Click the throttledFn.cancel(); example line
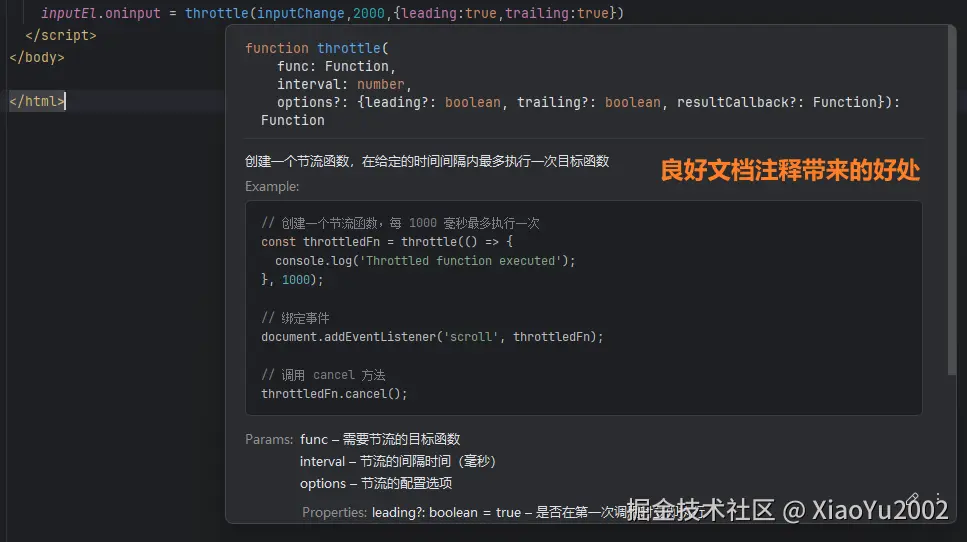Screen dimensions: 967x542 click(x=334, y=393)
